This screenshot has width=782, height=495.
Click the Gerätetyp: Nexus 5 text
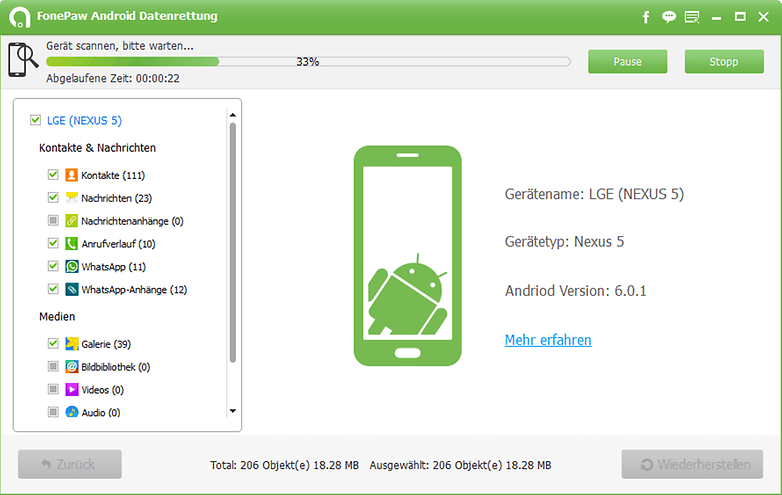[x=565, y=242]
